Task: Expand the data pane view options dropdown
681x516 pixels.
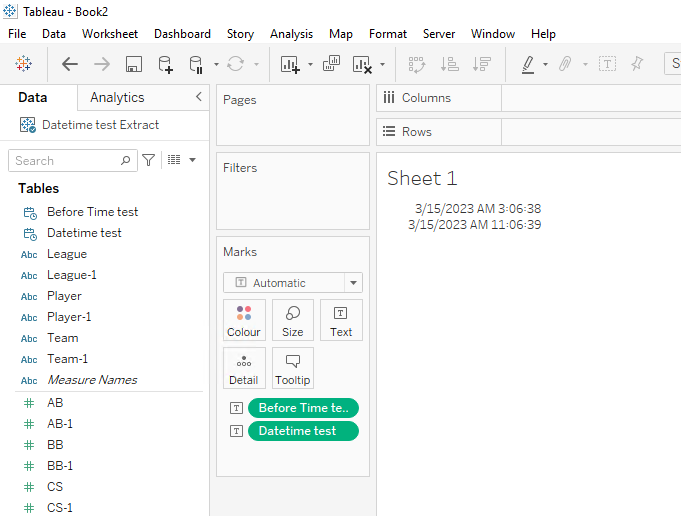Action: pyautogui.click(x=181, y=160)
